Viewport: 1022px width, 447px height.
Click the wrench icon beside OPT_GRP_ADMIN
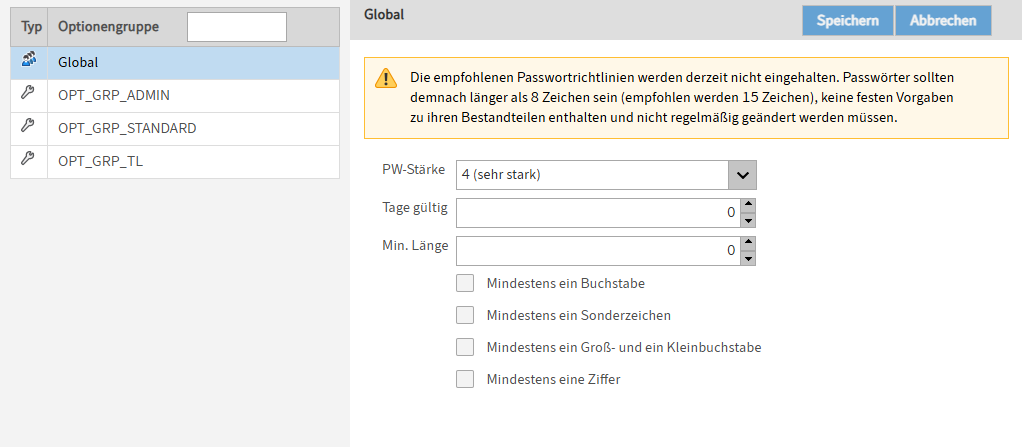(28, 94)
